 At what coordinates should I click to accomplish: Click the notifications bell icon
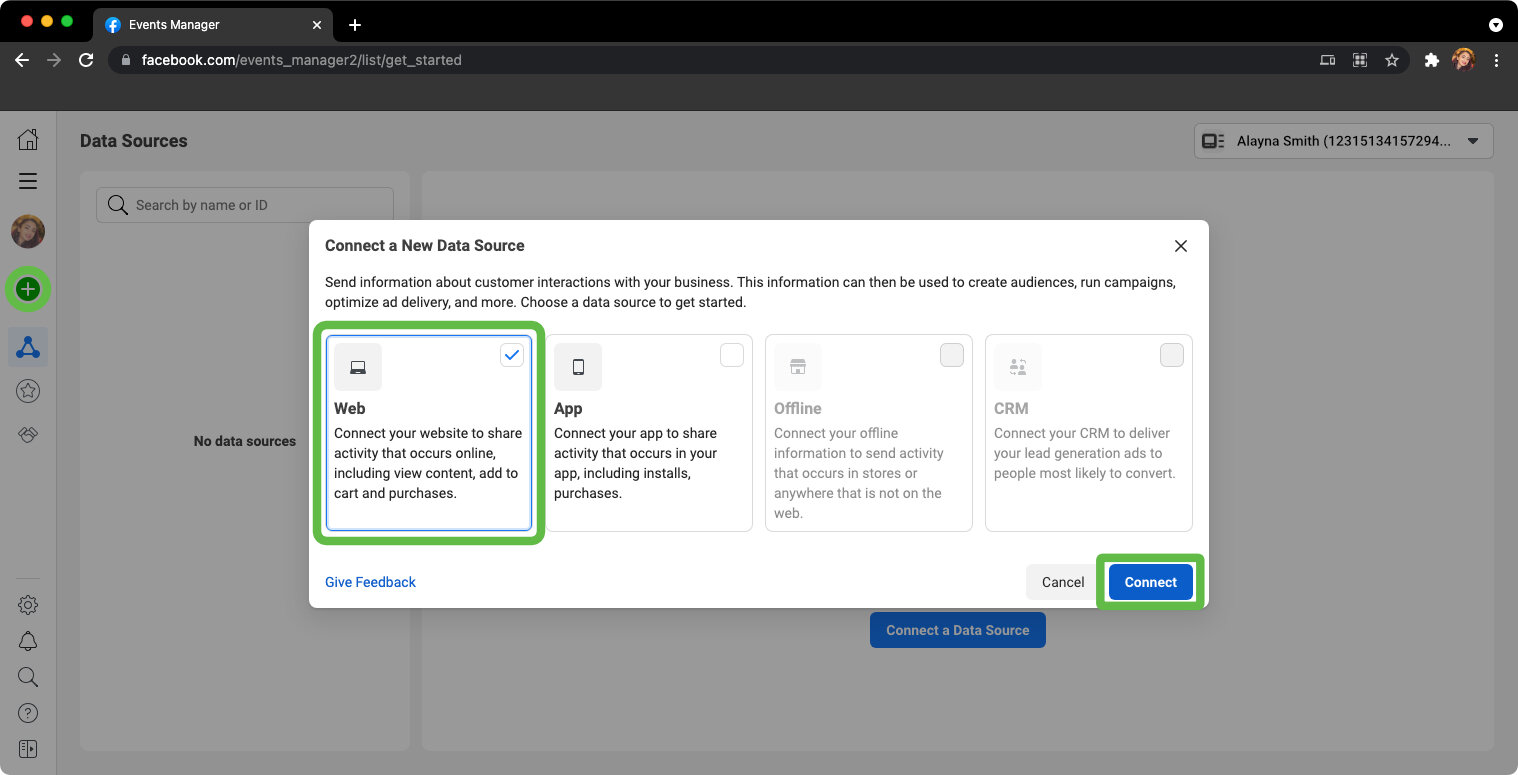(x=28, y=641)
